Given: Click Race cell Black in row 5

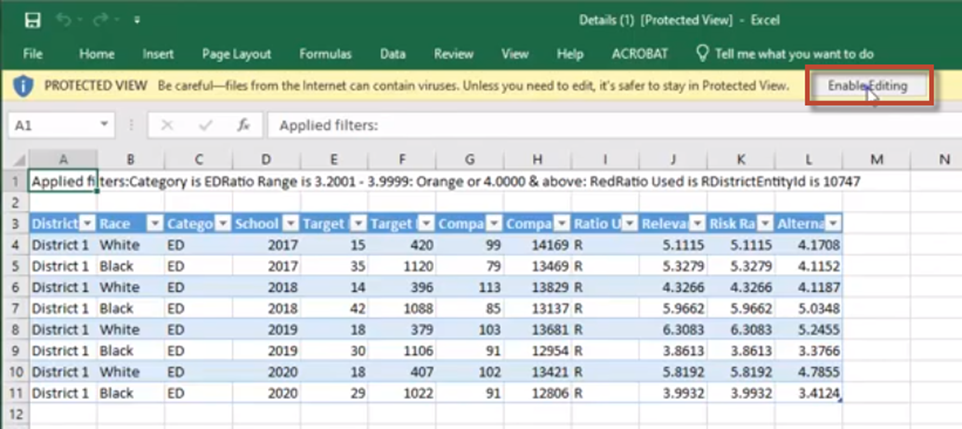Looking at the screenshot, I should 130,266.
